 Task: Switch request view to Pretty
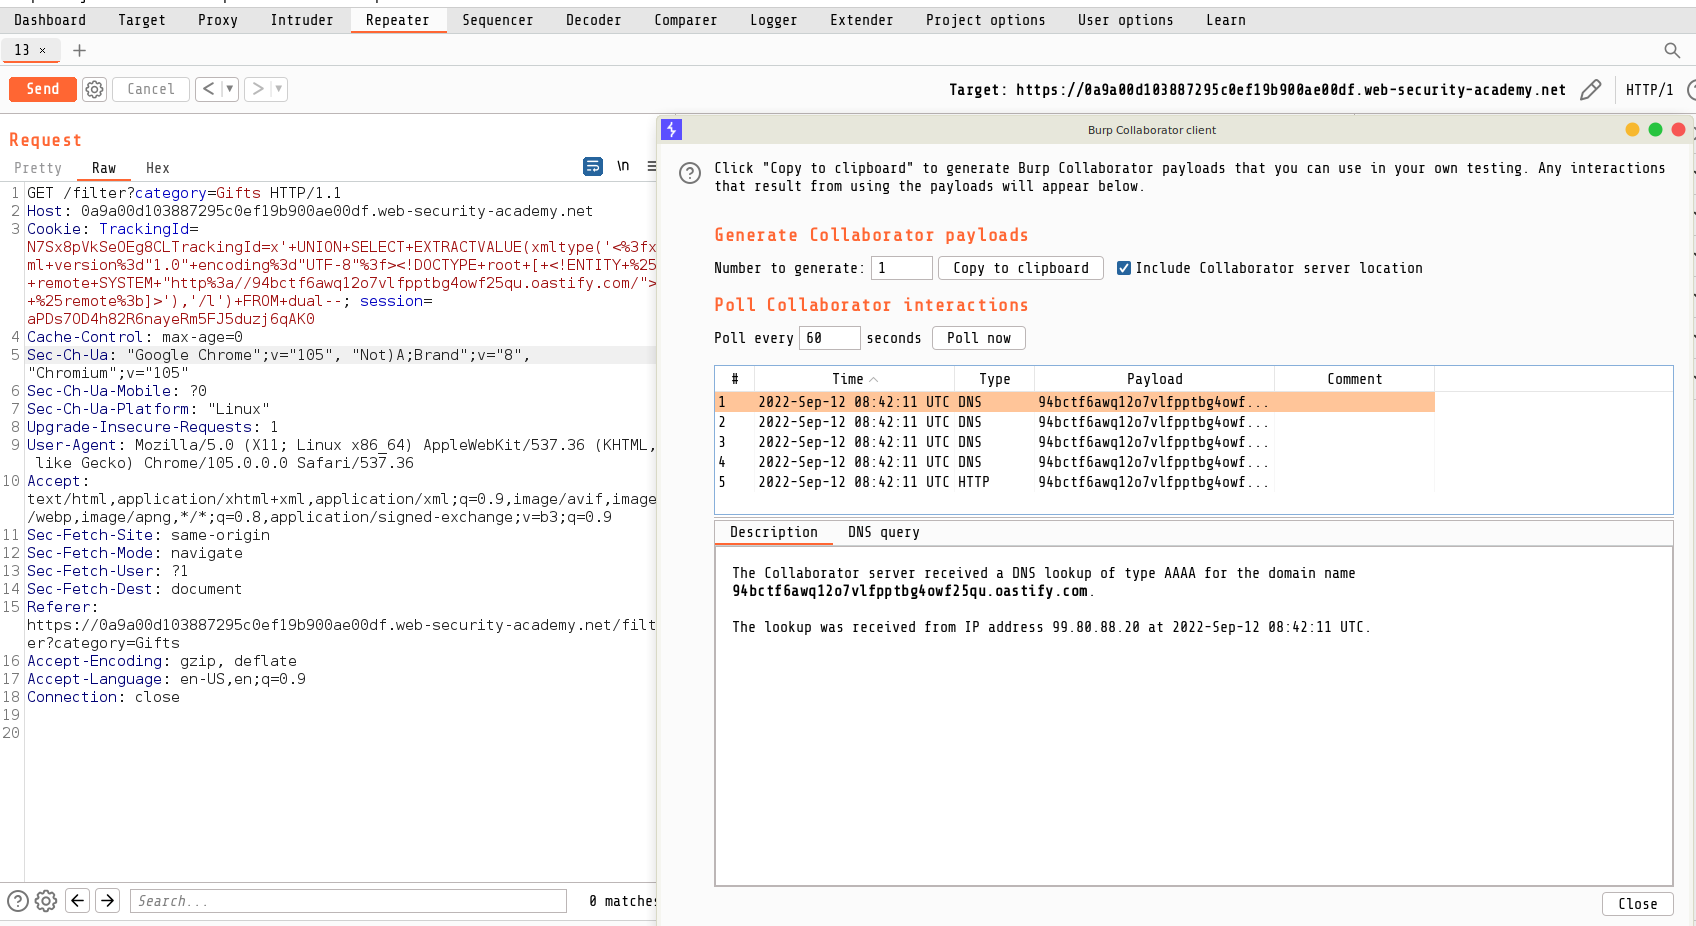point(38,168)
